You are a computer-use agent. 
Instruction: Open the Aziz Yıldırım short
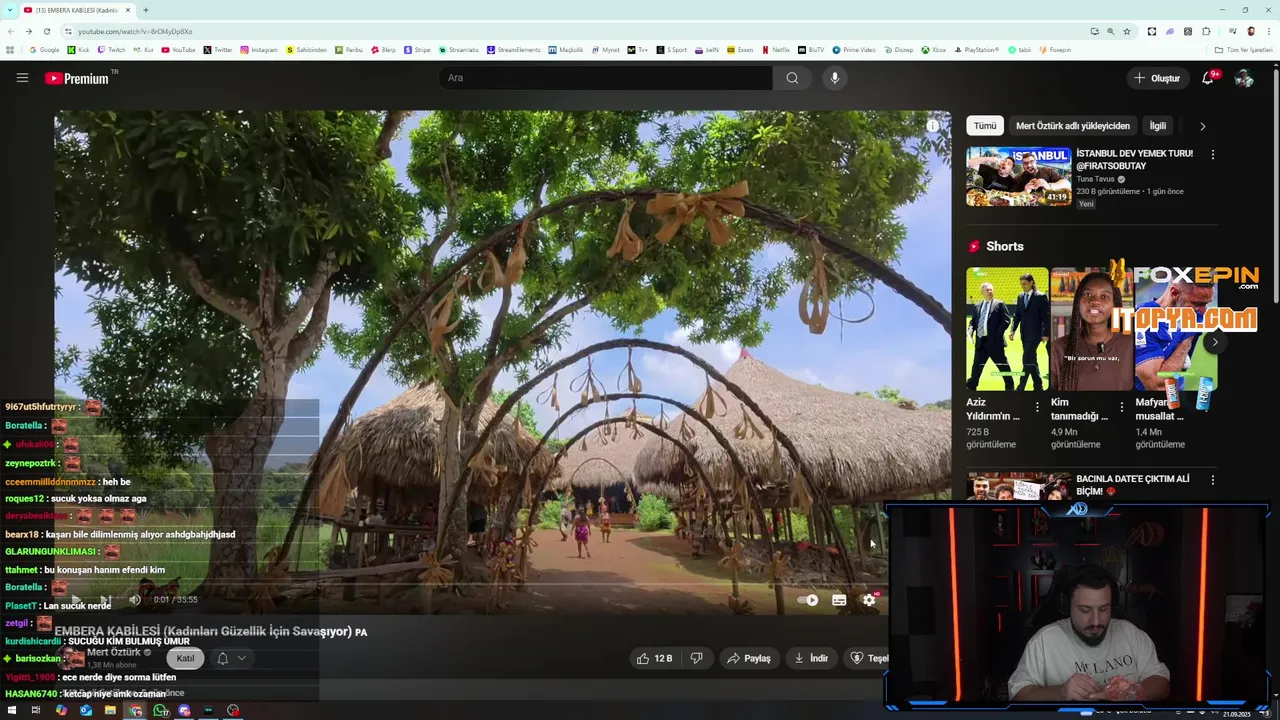(1007, 329)
